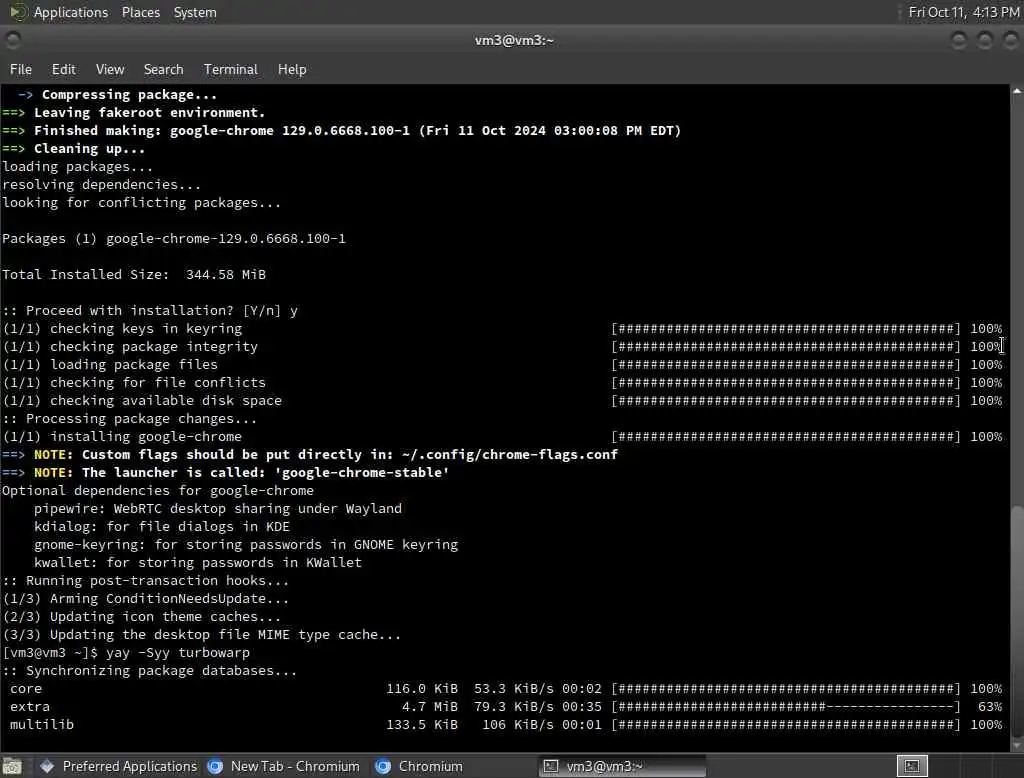Click the 'Synchronizing package databases...' line

(150, 671)
